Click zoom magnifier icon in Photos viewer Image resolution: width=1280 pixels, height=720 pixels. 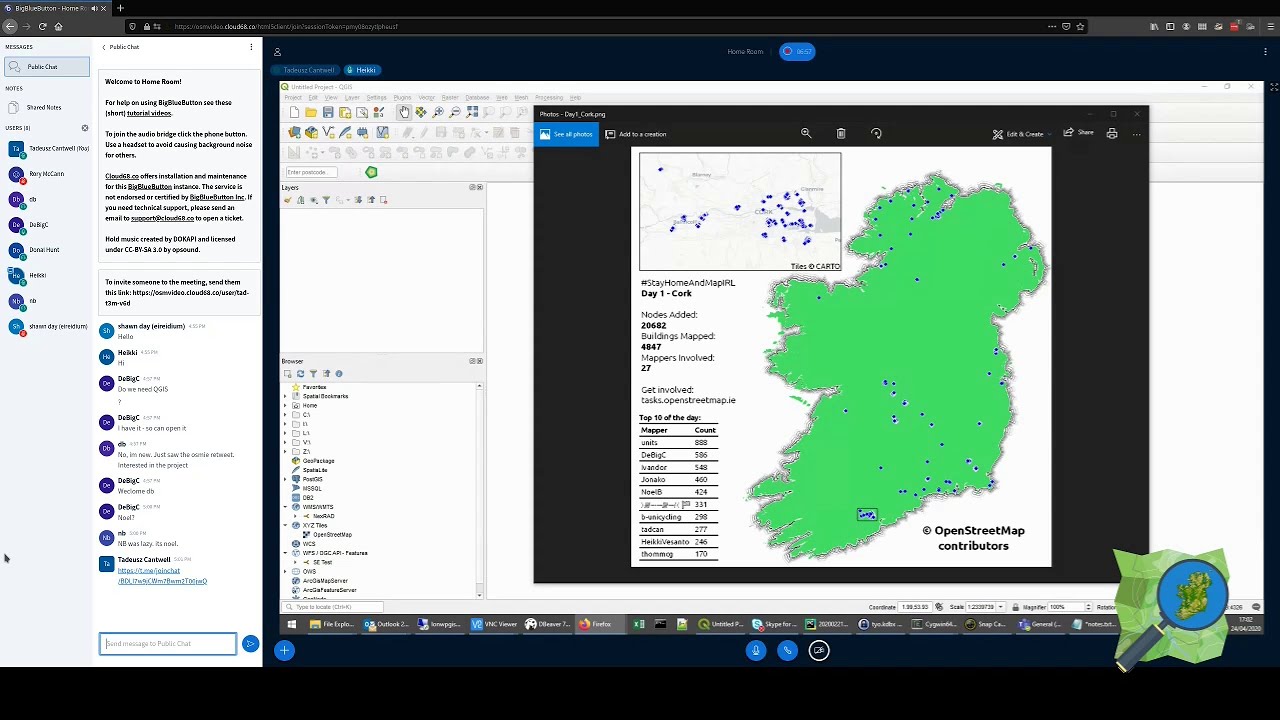click(806, 133)
